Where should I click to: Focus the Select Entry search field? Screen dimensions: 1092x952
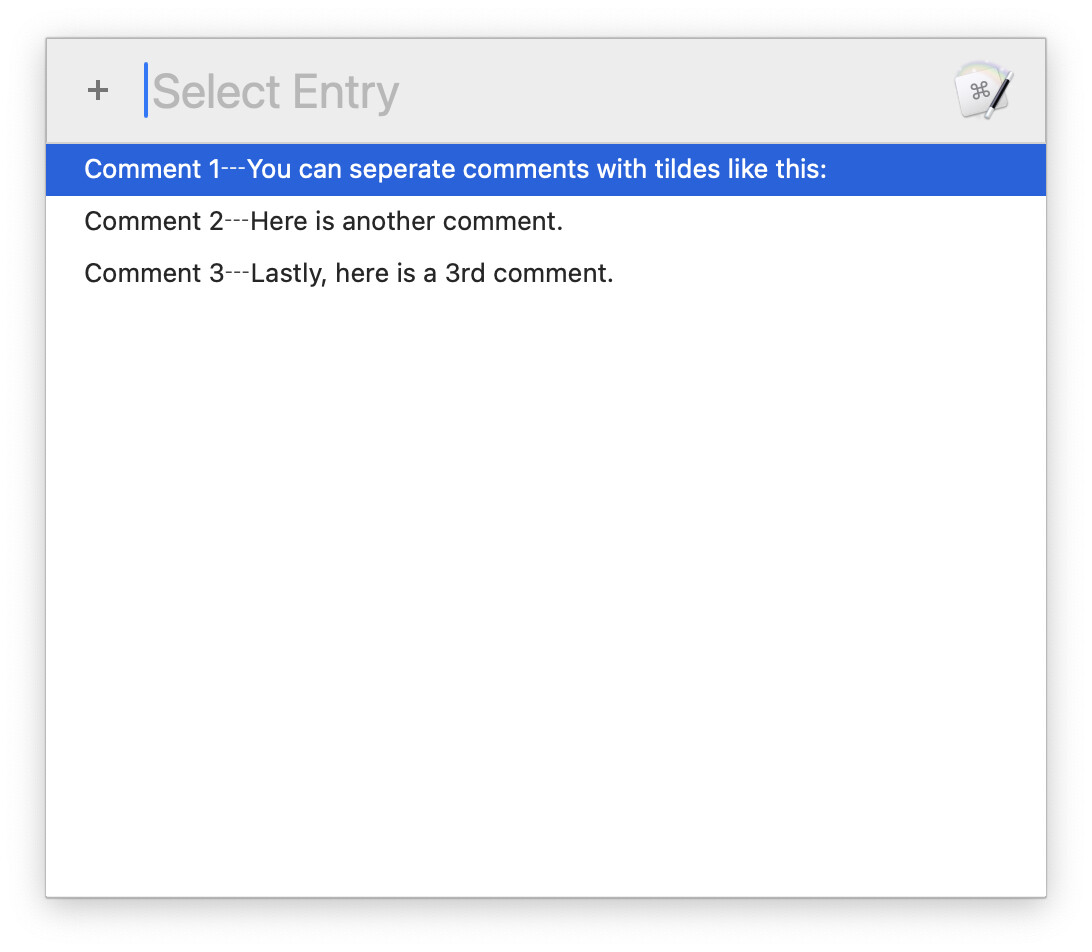(x=540, y=92)
